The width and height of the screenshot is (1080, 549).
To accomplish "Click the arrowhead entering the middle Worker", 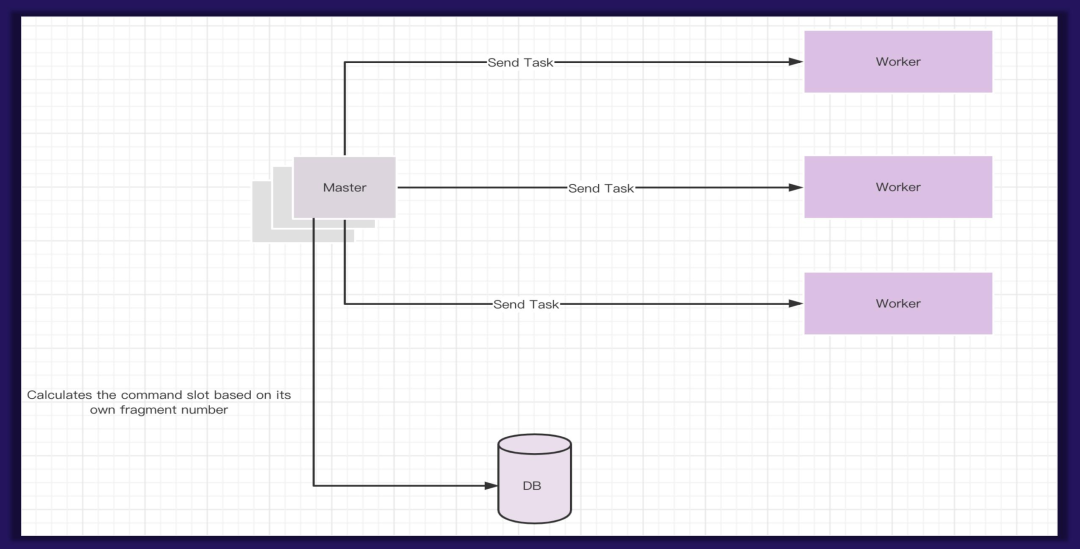I will point(796,187).
